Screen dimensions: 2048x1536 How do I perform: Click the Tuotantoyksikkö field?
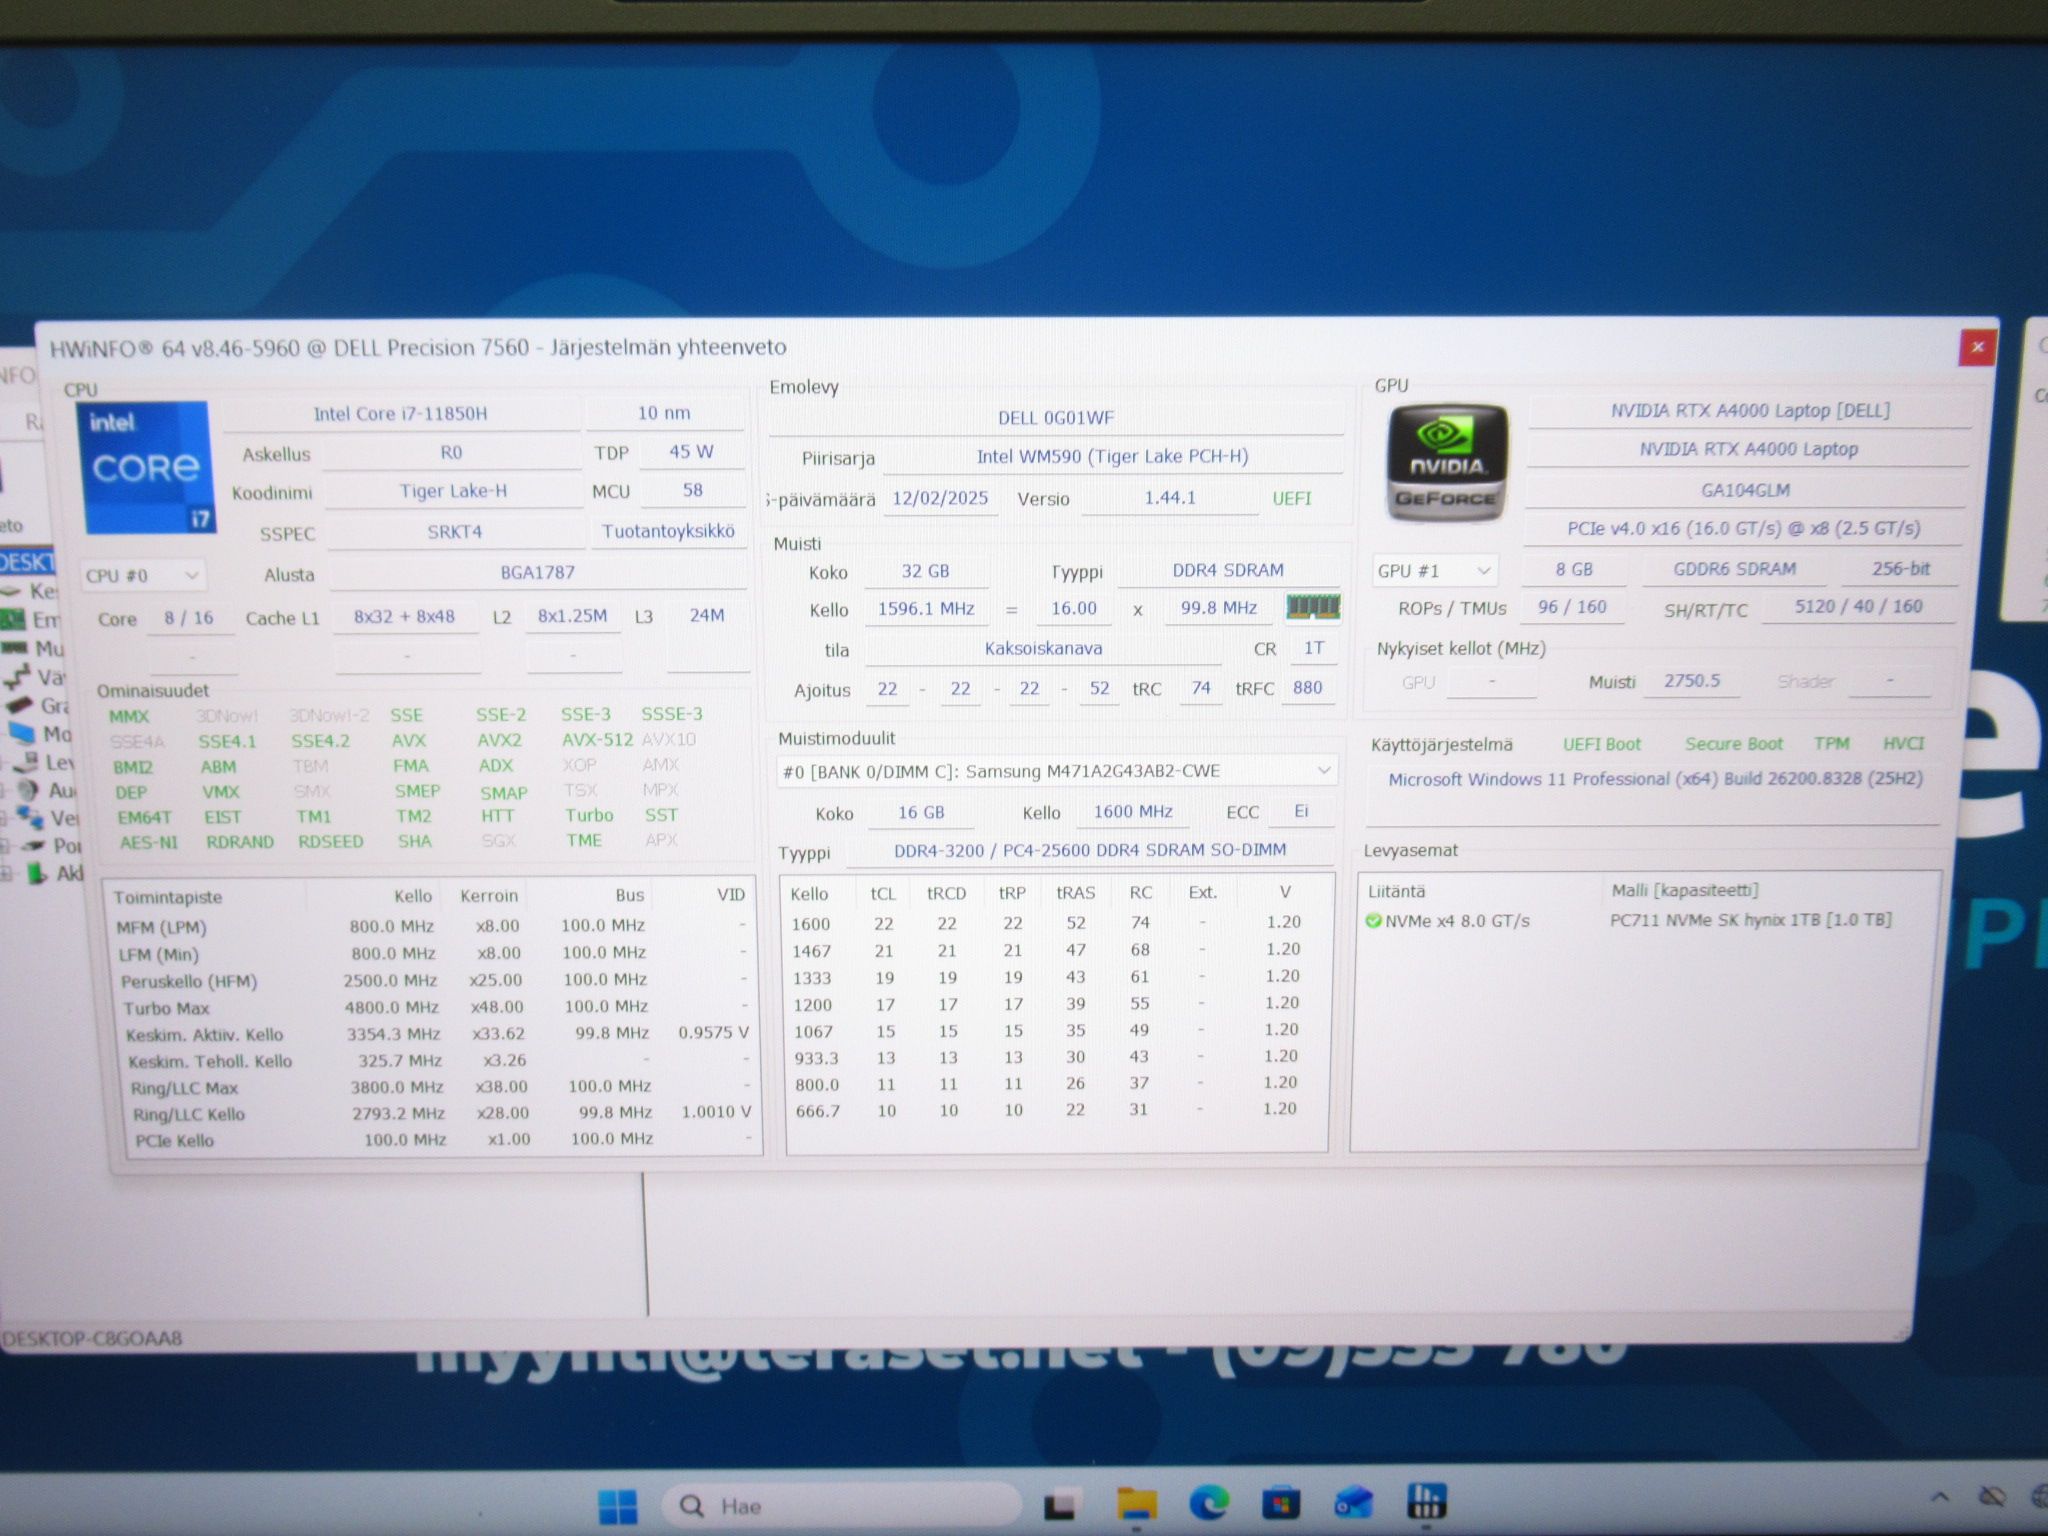[x=668, y=531]
